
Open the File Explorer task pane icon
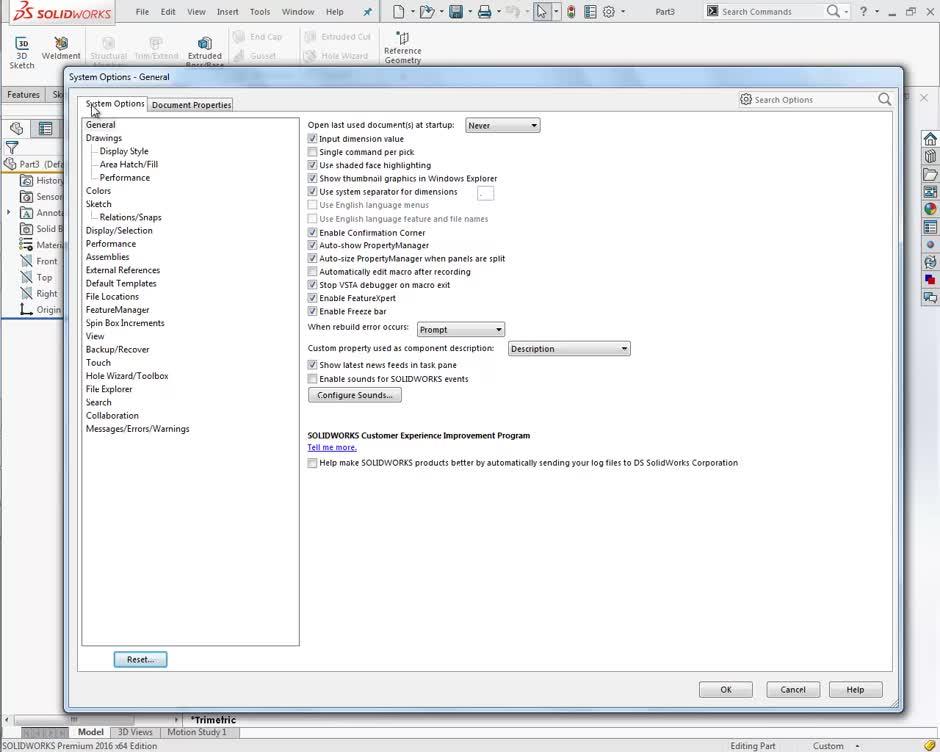click(931, 175)
